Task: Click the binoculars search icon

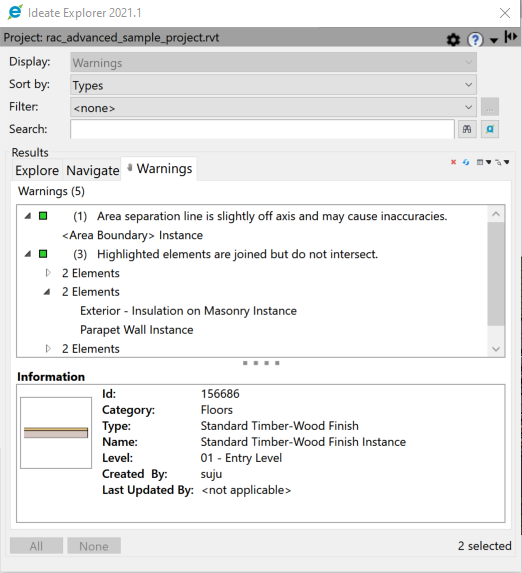Action: click(x=467, y=129)
